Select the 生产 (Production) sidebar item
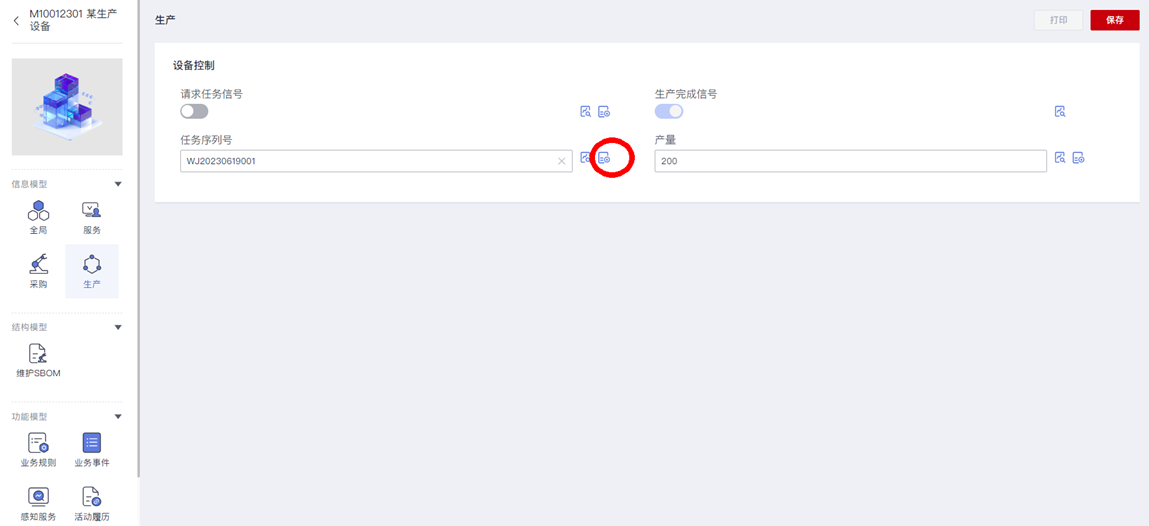This screenshot has width=1149, height=526. point(92,270)
